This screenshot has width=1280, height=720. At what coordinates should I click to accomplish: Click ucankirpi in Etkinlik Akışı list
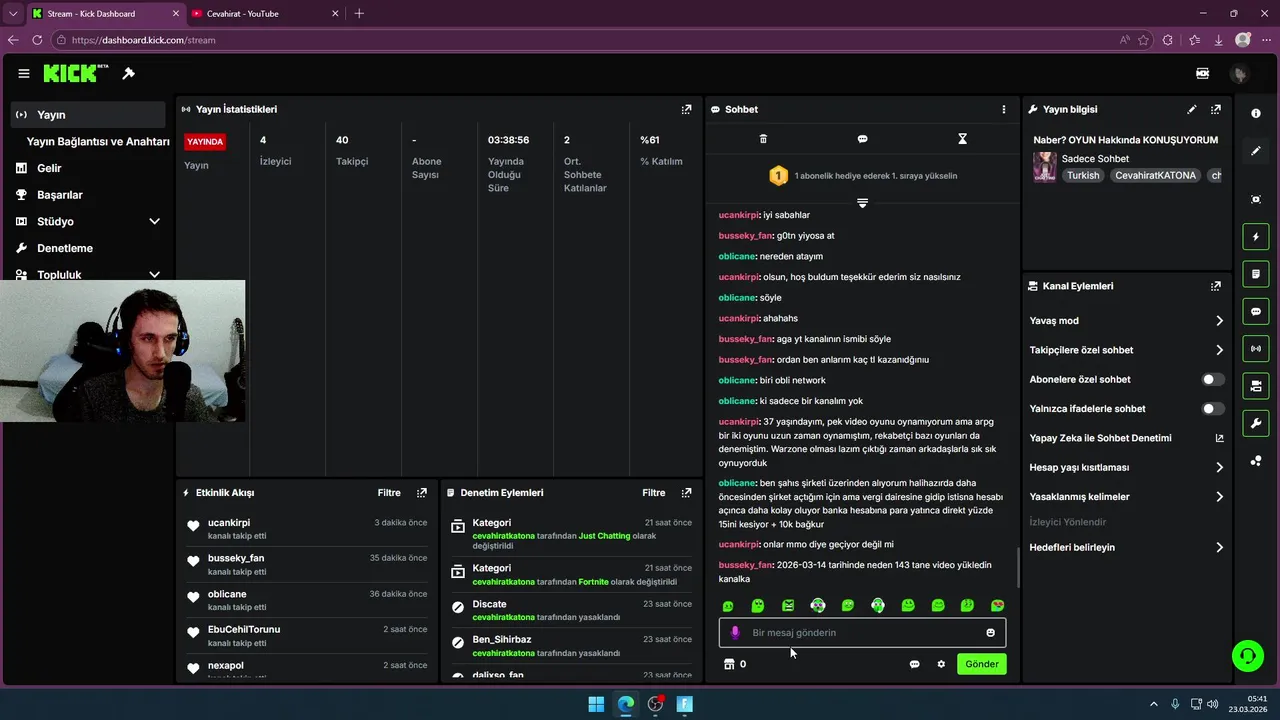pos(229,523)
